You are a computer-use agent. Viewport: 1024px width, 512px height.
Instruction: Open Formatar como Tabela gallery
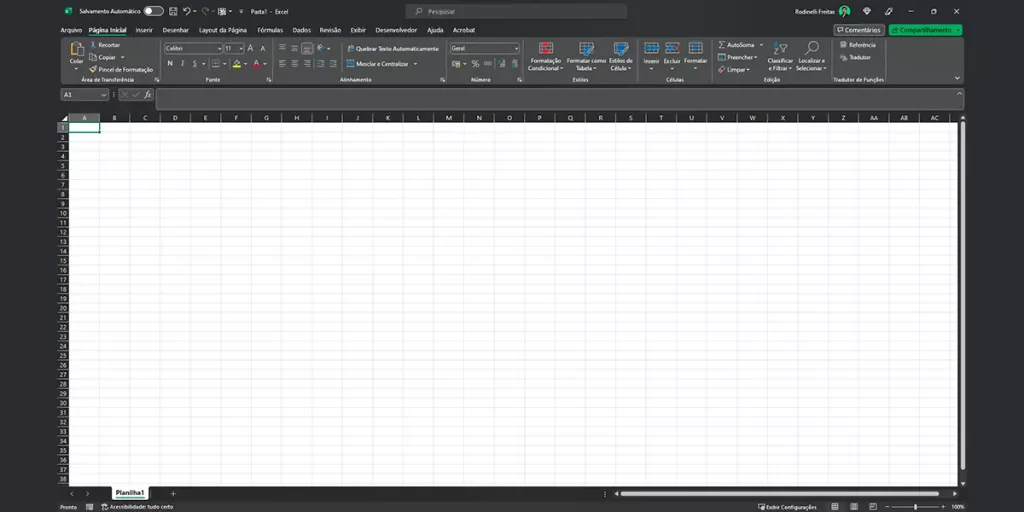tap(586, 57)
